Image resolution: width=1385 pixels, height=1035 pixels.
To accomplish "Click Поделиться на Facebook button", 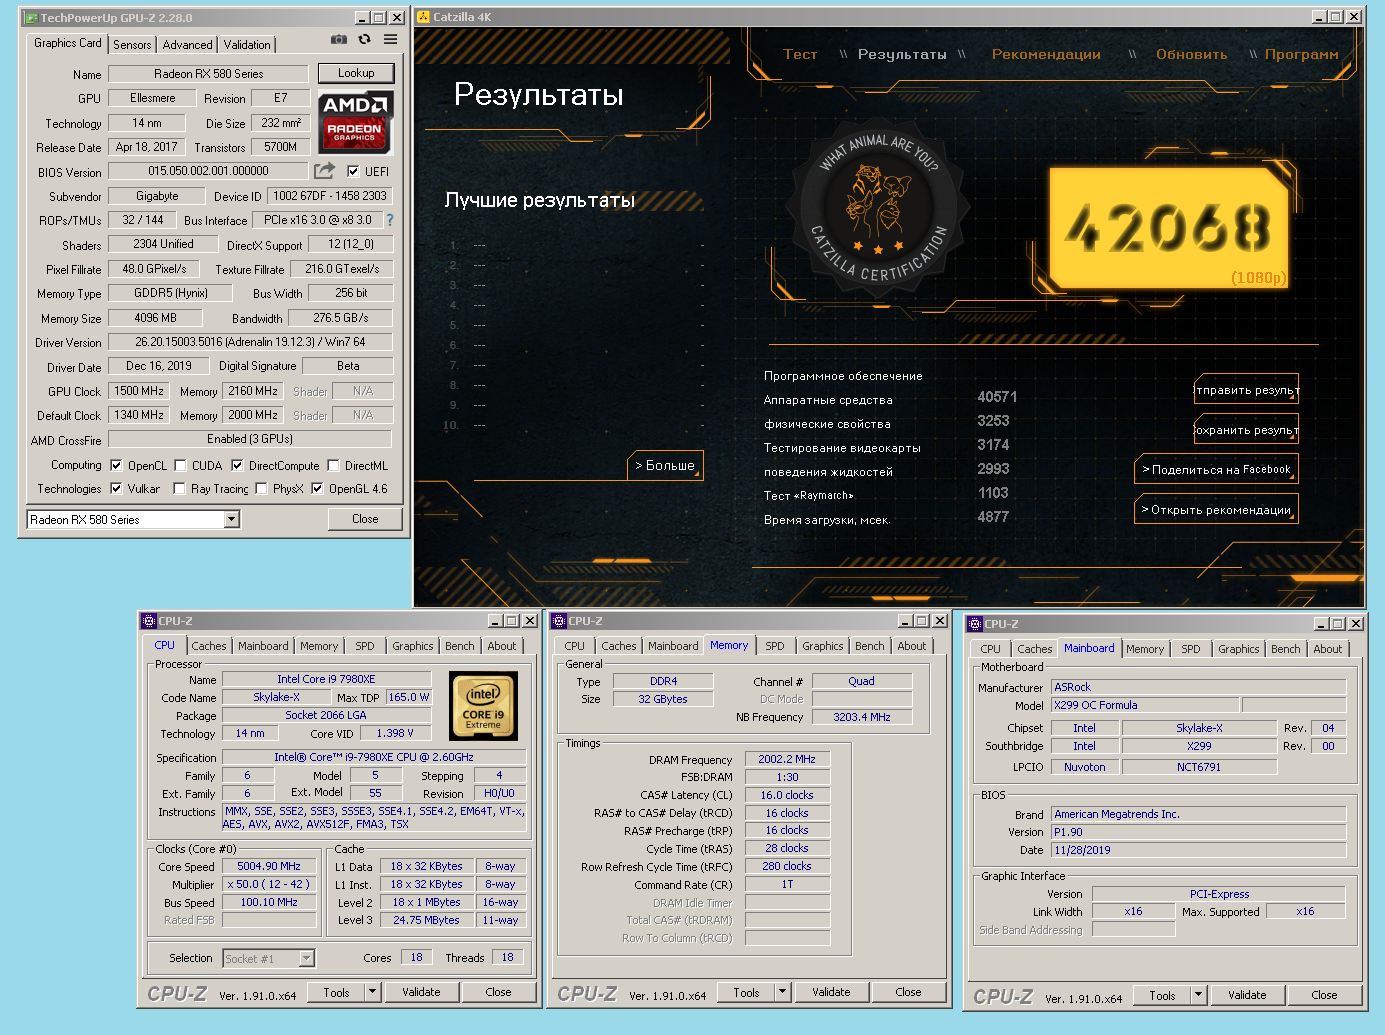I will tap(1216, 469).
